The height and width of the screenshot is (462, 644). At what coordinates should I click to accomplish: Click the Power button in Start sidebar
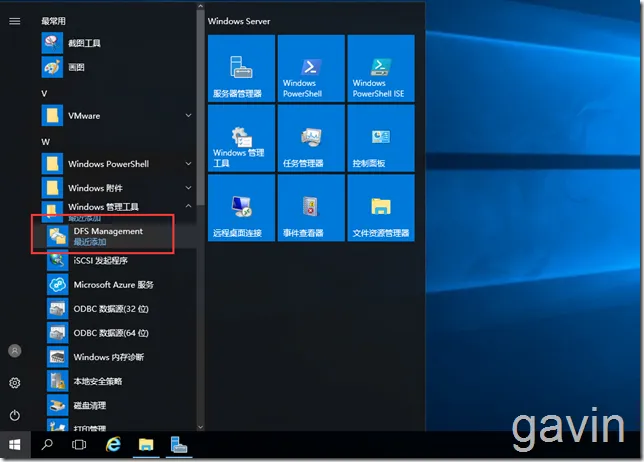[15, 415]
